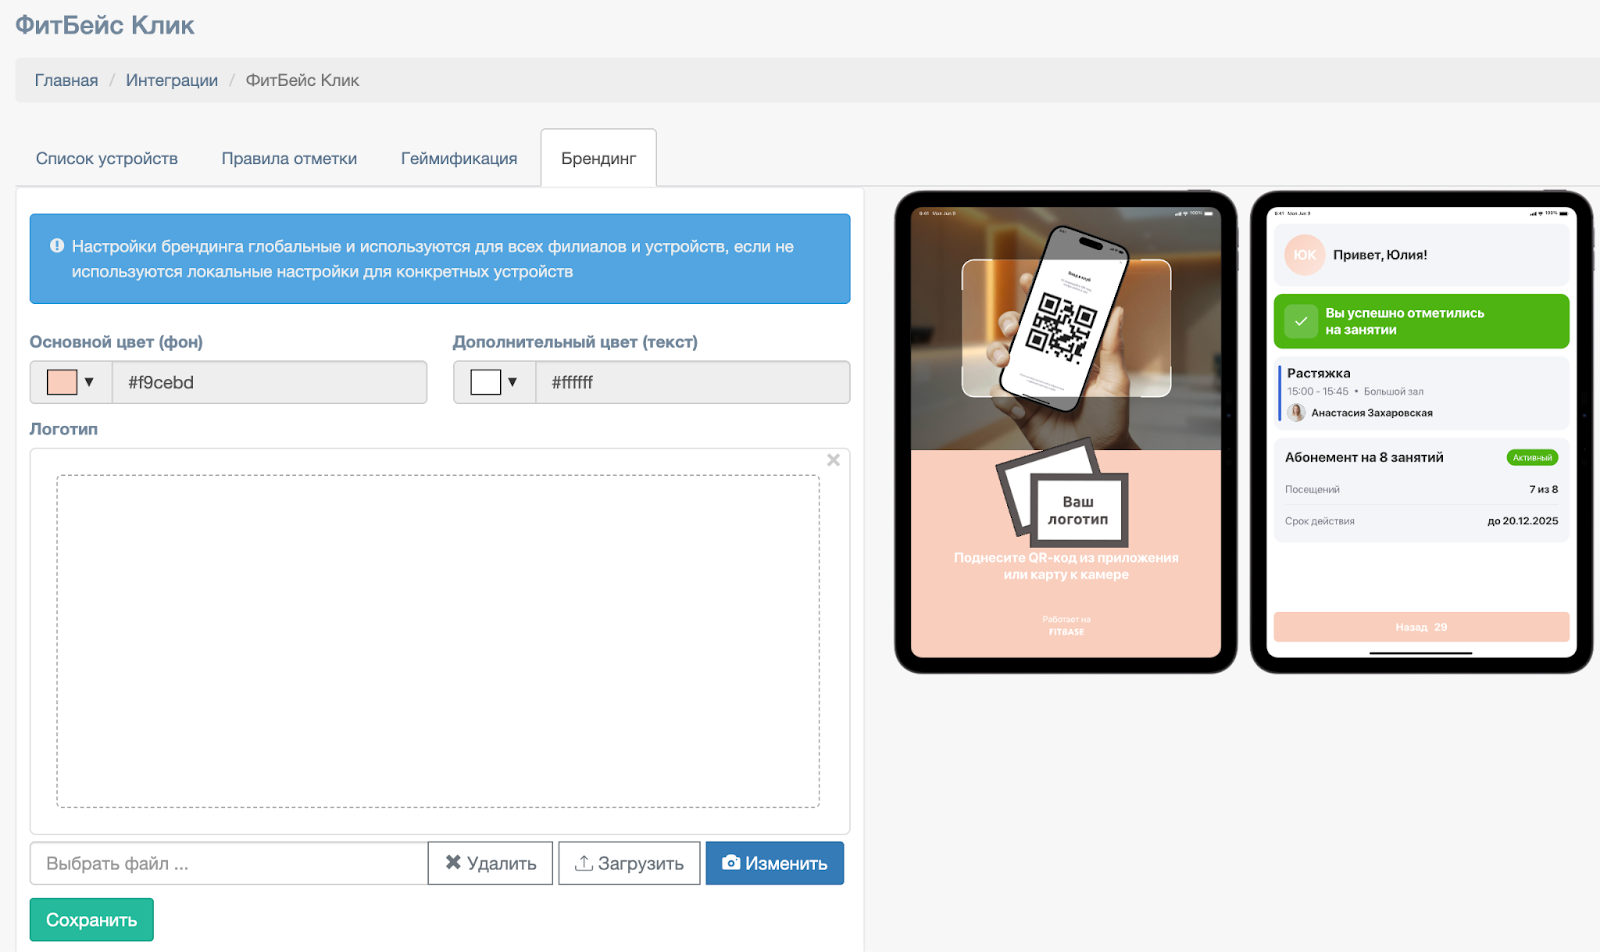Click the QR code on the phone image

tap(1062, 326)
